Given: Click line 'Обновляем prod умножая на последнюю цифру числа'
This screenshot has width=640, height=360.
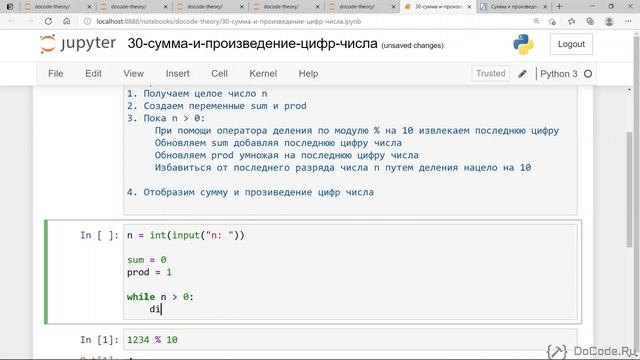Looking at the screenshot, I should 287,155.
